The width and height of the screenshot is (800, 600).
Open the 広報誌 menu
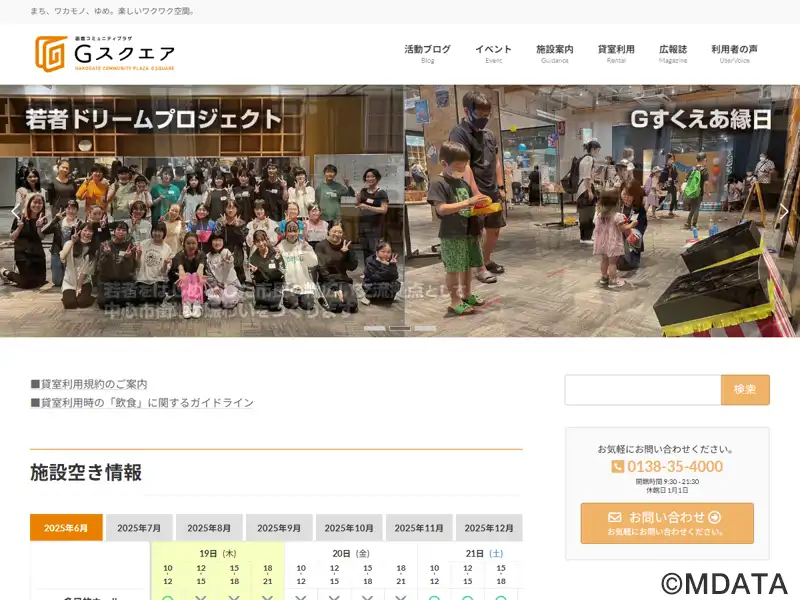click(673, 54)
